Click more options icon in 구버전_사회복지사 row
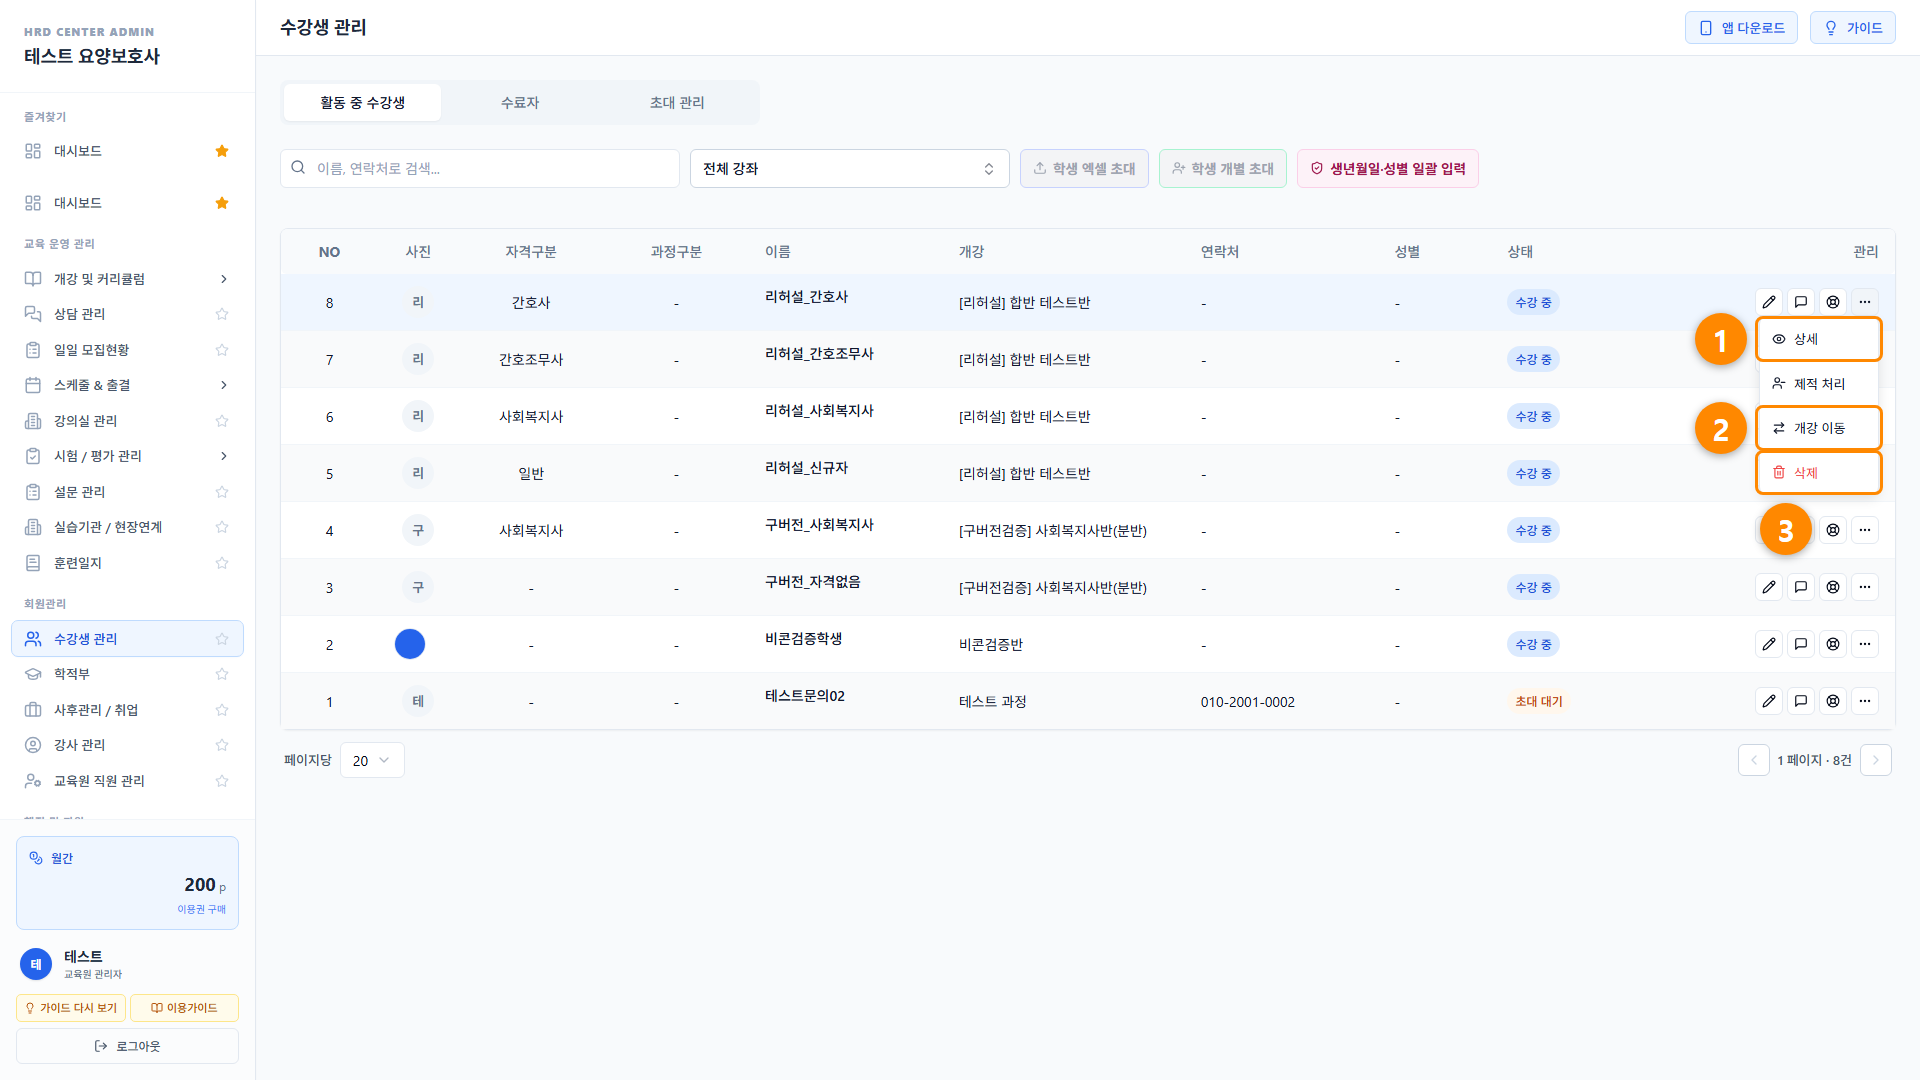The height and width of the screenshot is (1080, 1920). [x=1865, y=530]
